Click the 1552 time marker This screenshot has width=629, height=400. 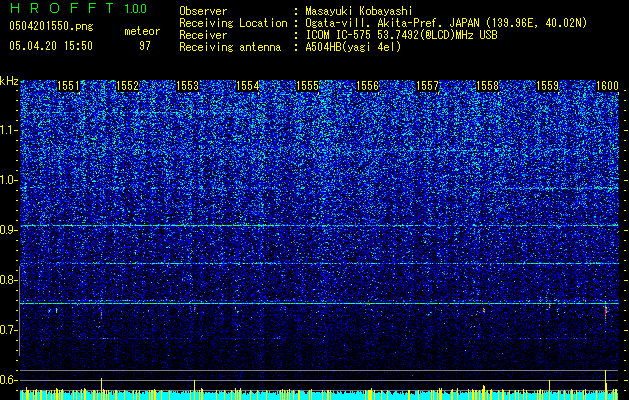click(128, 86)
